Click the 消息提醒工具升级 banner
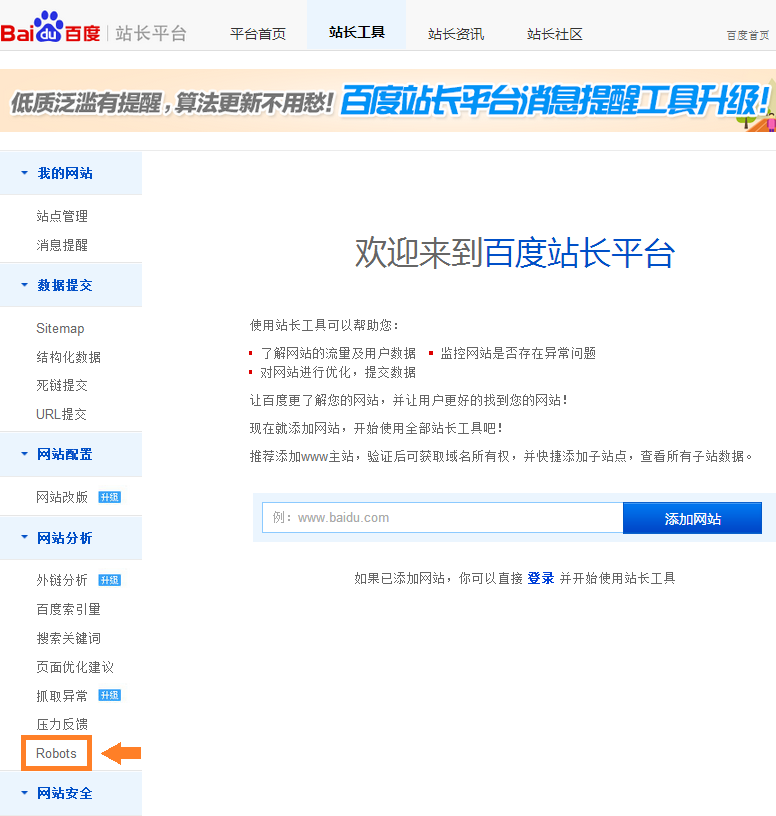Image resolution: width=776 pixels, height=816 pixels. coord(388,100)
